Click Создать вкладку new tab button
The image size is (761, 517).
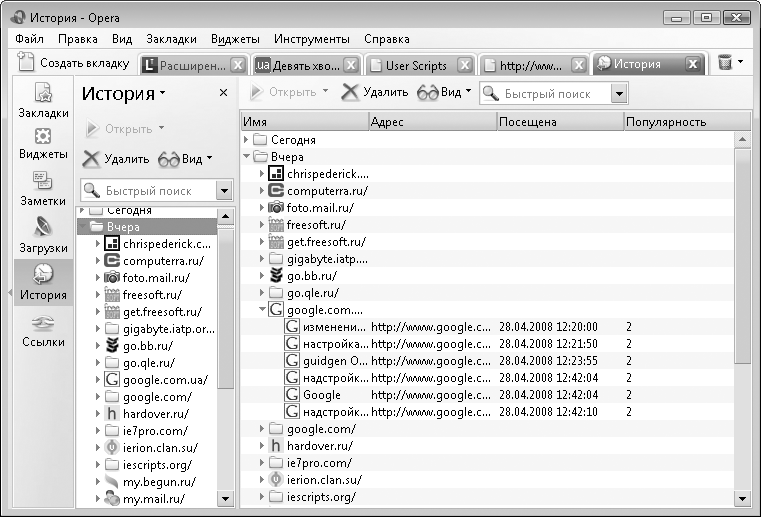pyautogui.click(x=74, y=63)
